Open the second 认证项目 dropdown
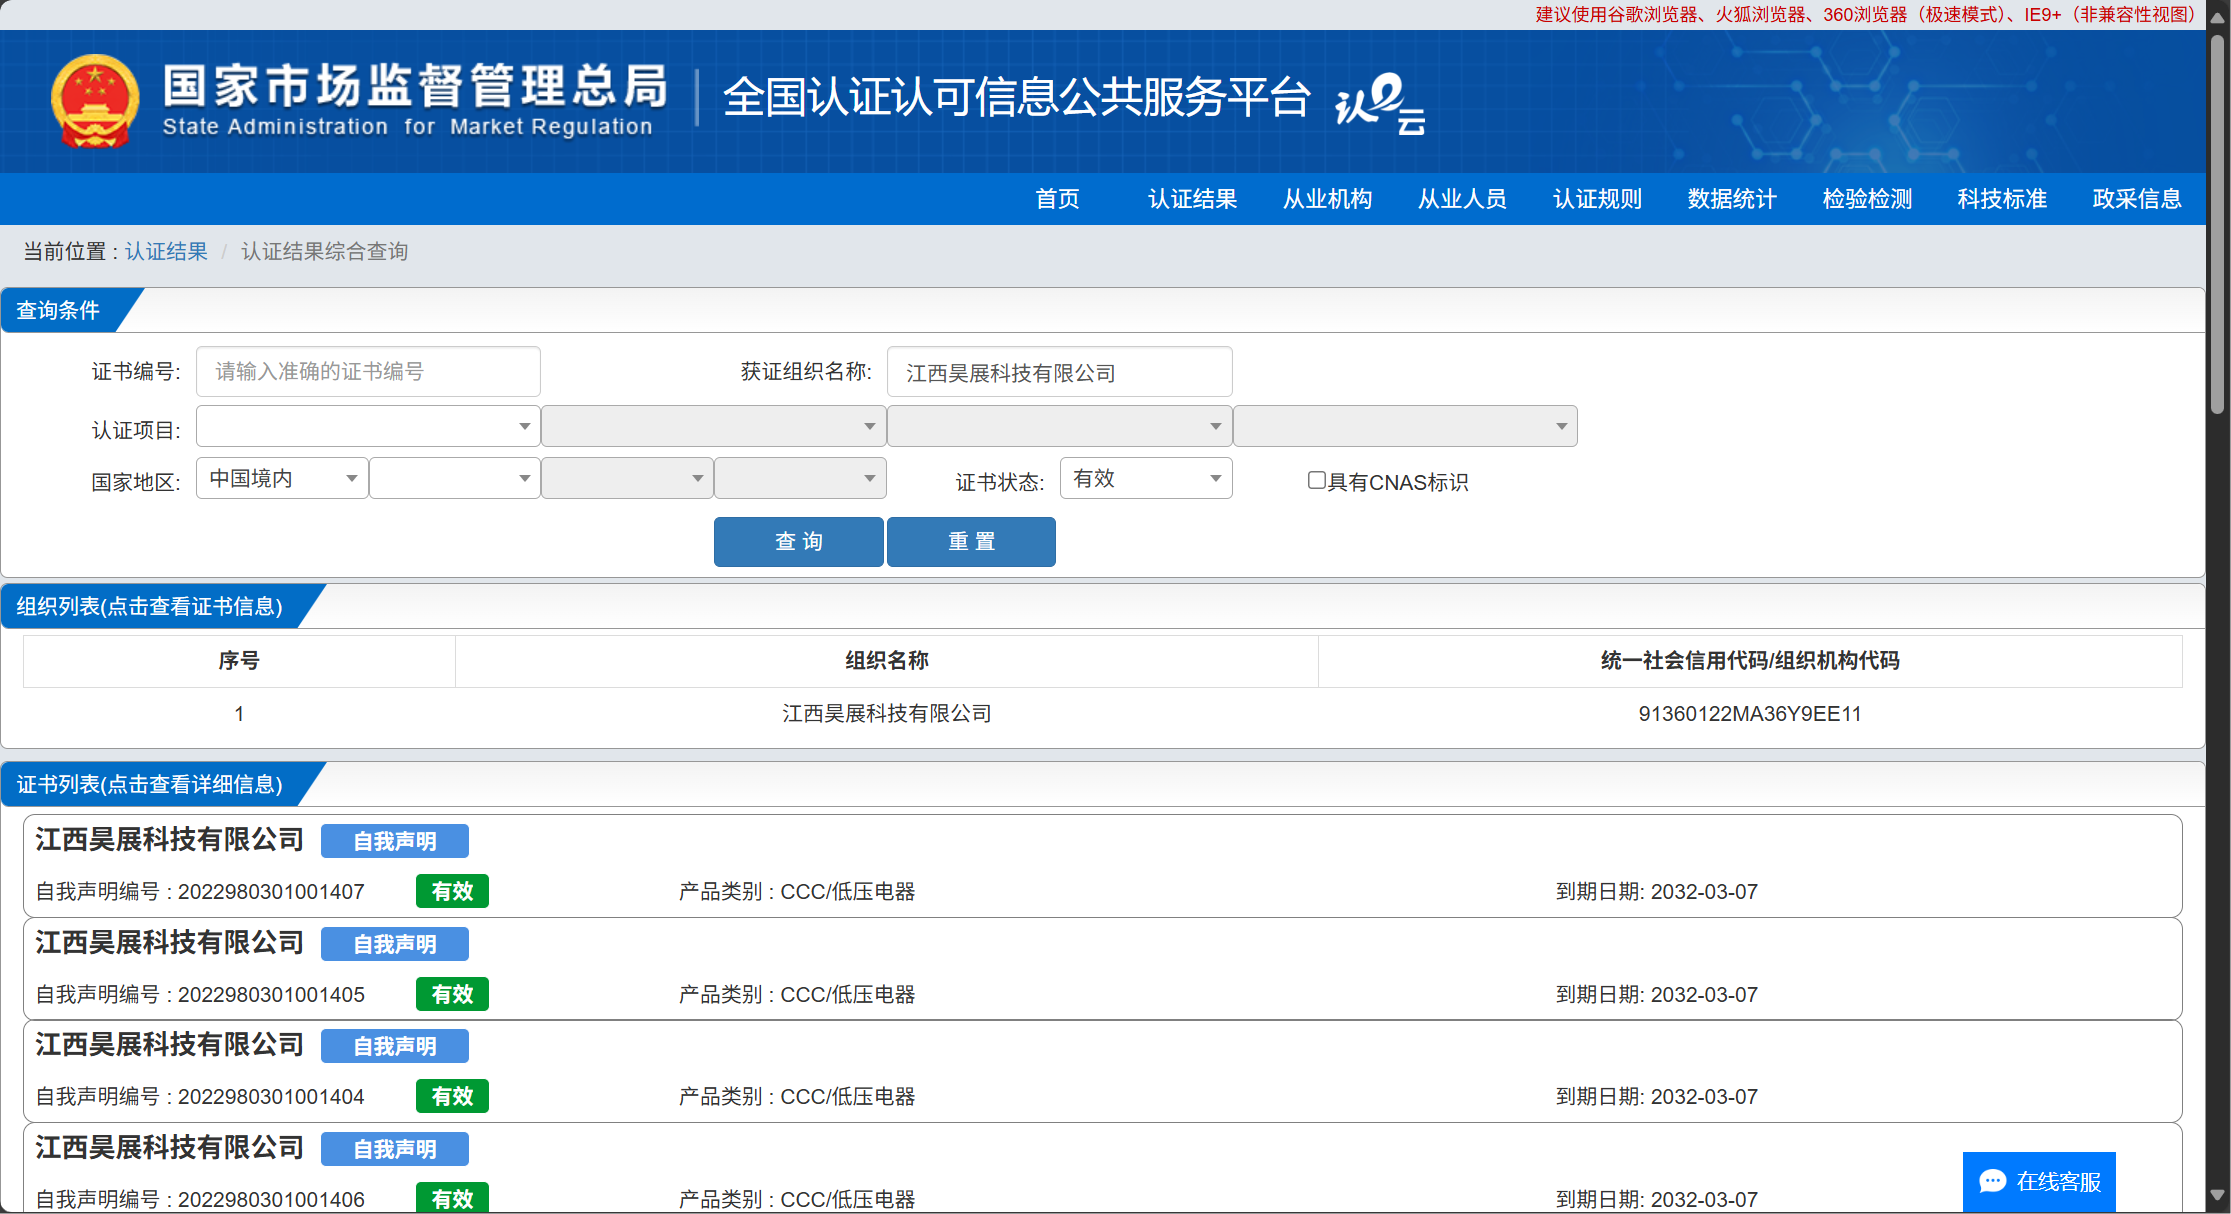2231x1214 pixels. [714, 426]
